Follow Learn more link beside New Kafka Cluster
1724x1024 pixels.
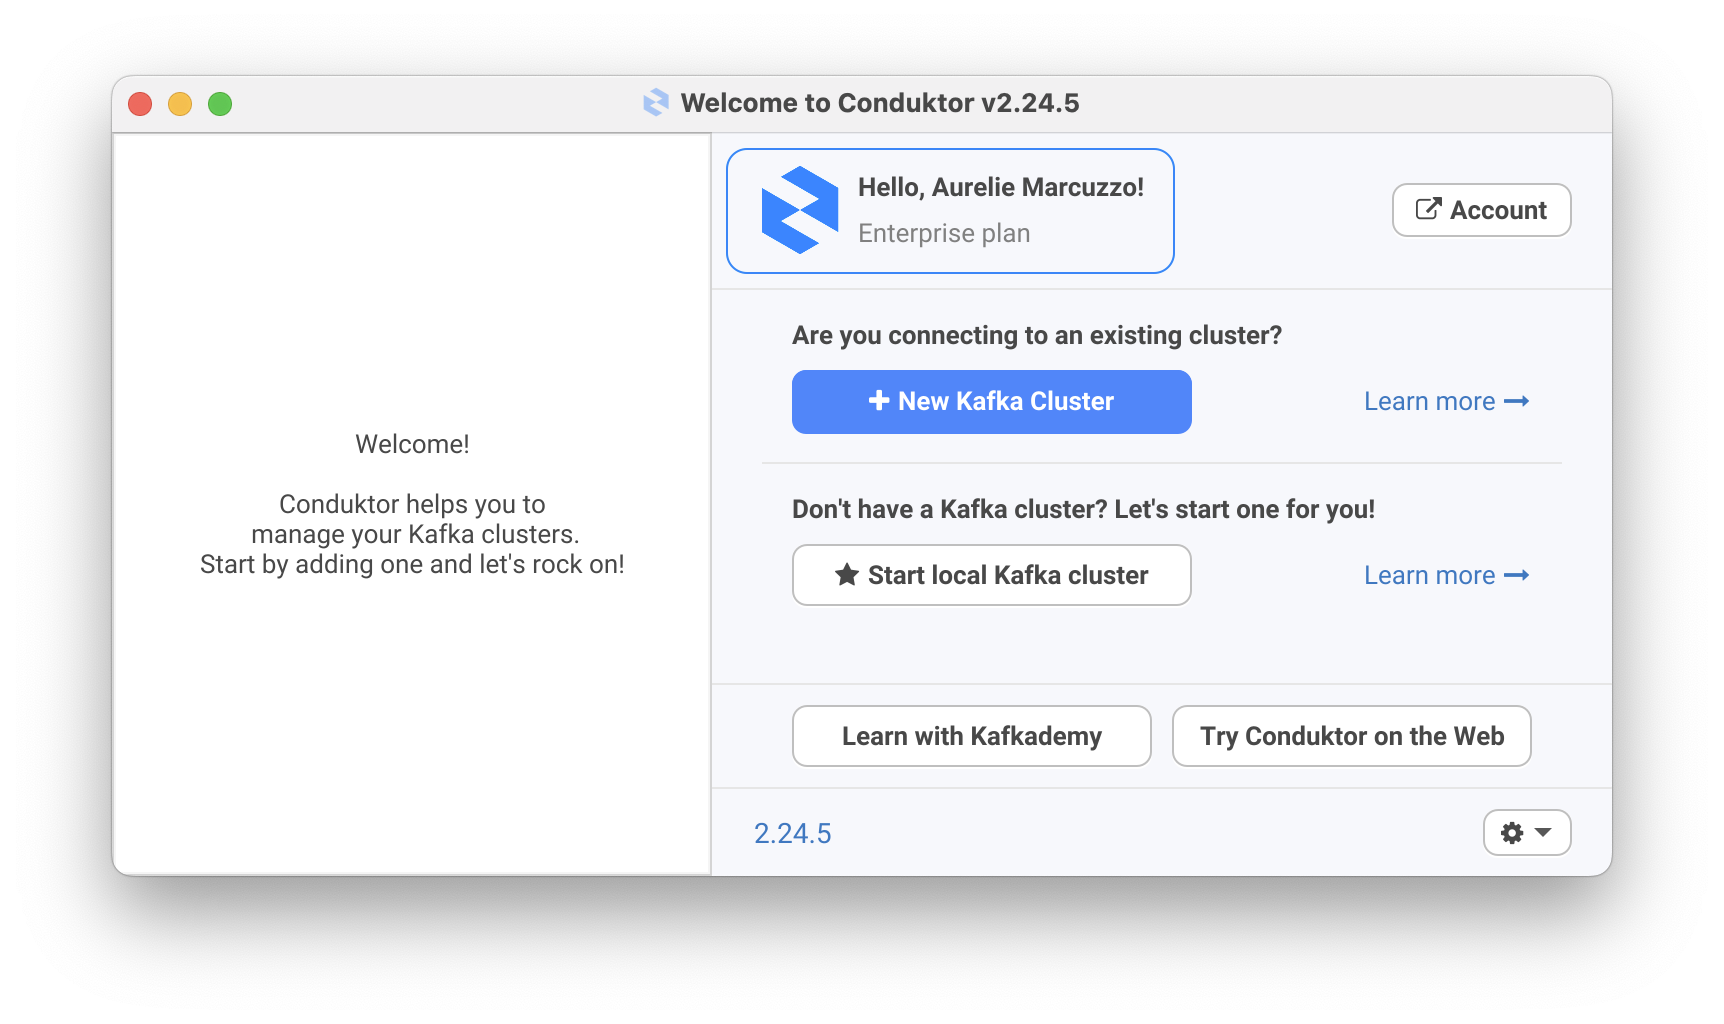pyautogui.click(x=1446, y=401)
